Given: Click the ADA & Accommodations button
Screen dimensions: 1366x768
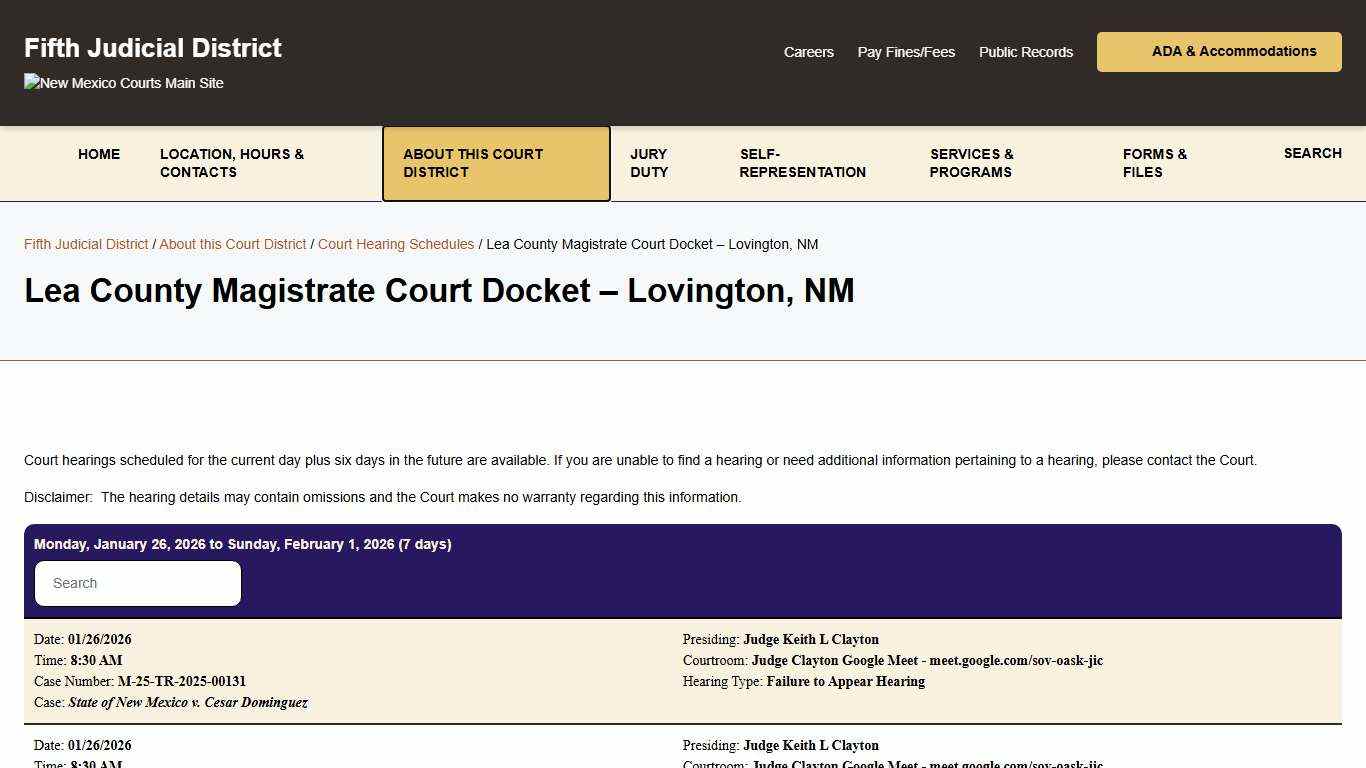Looking at the screenshot, I should click(1218, 51).
